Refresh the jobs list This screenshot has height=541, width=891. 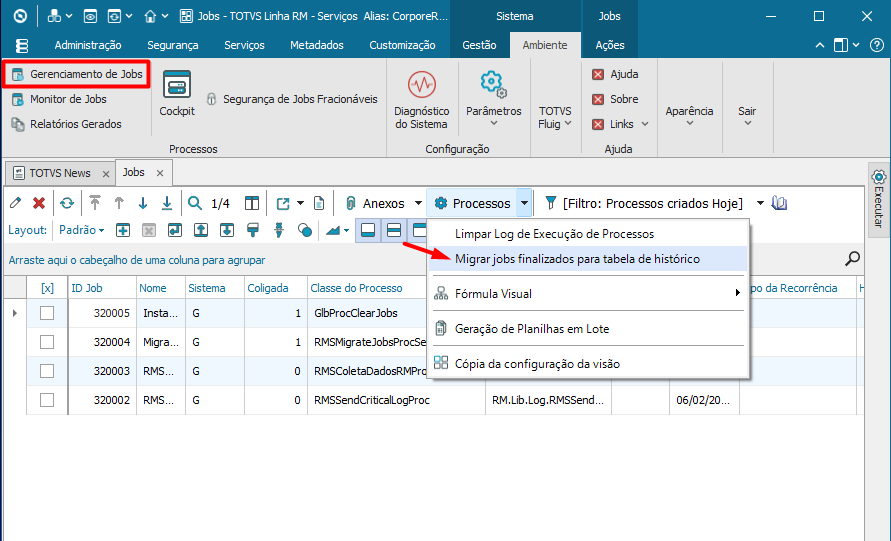[67, 203]
